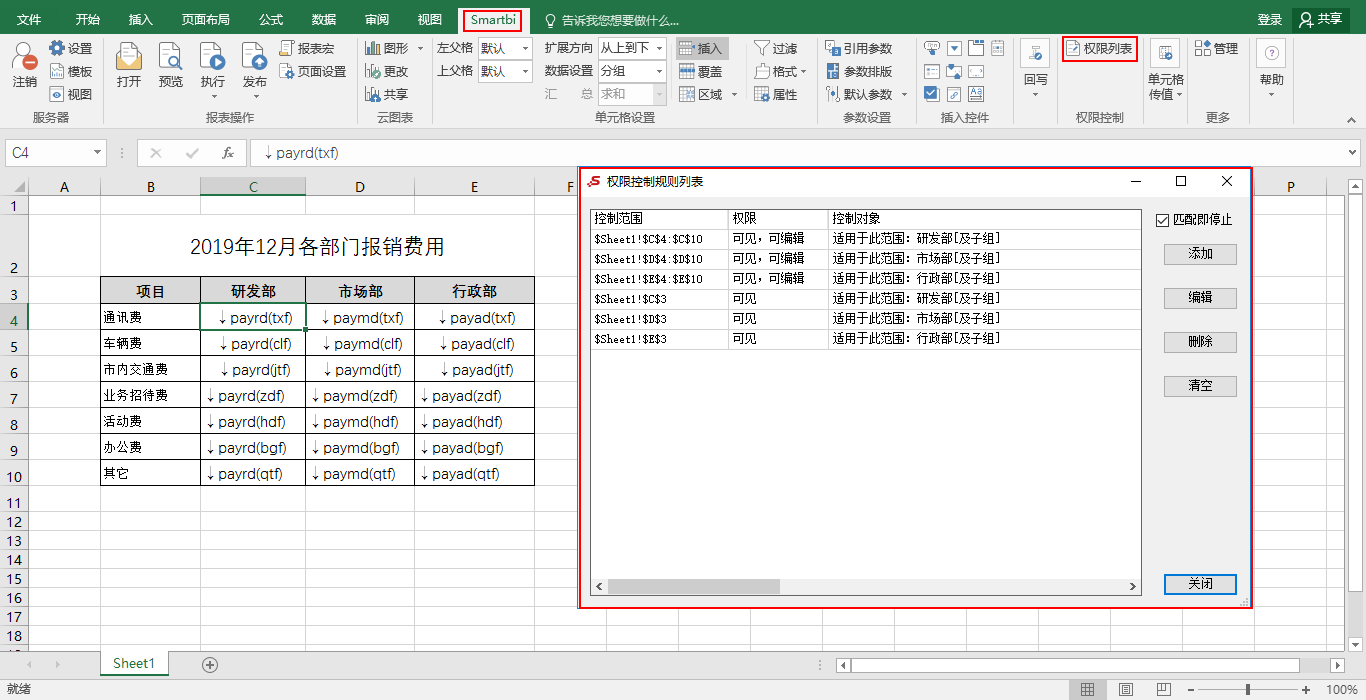Insert the text label control icon
1366x700 pixels.
point(976,94)
